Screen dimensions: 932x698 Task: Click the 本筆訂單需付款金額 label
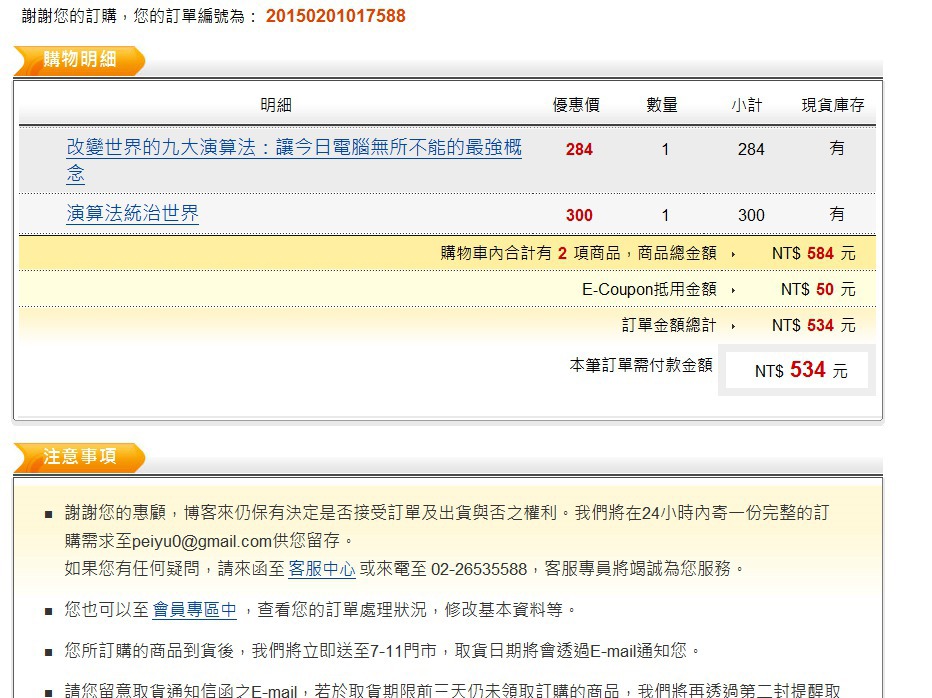(x=641, y=365)
